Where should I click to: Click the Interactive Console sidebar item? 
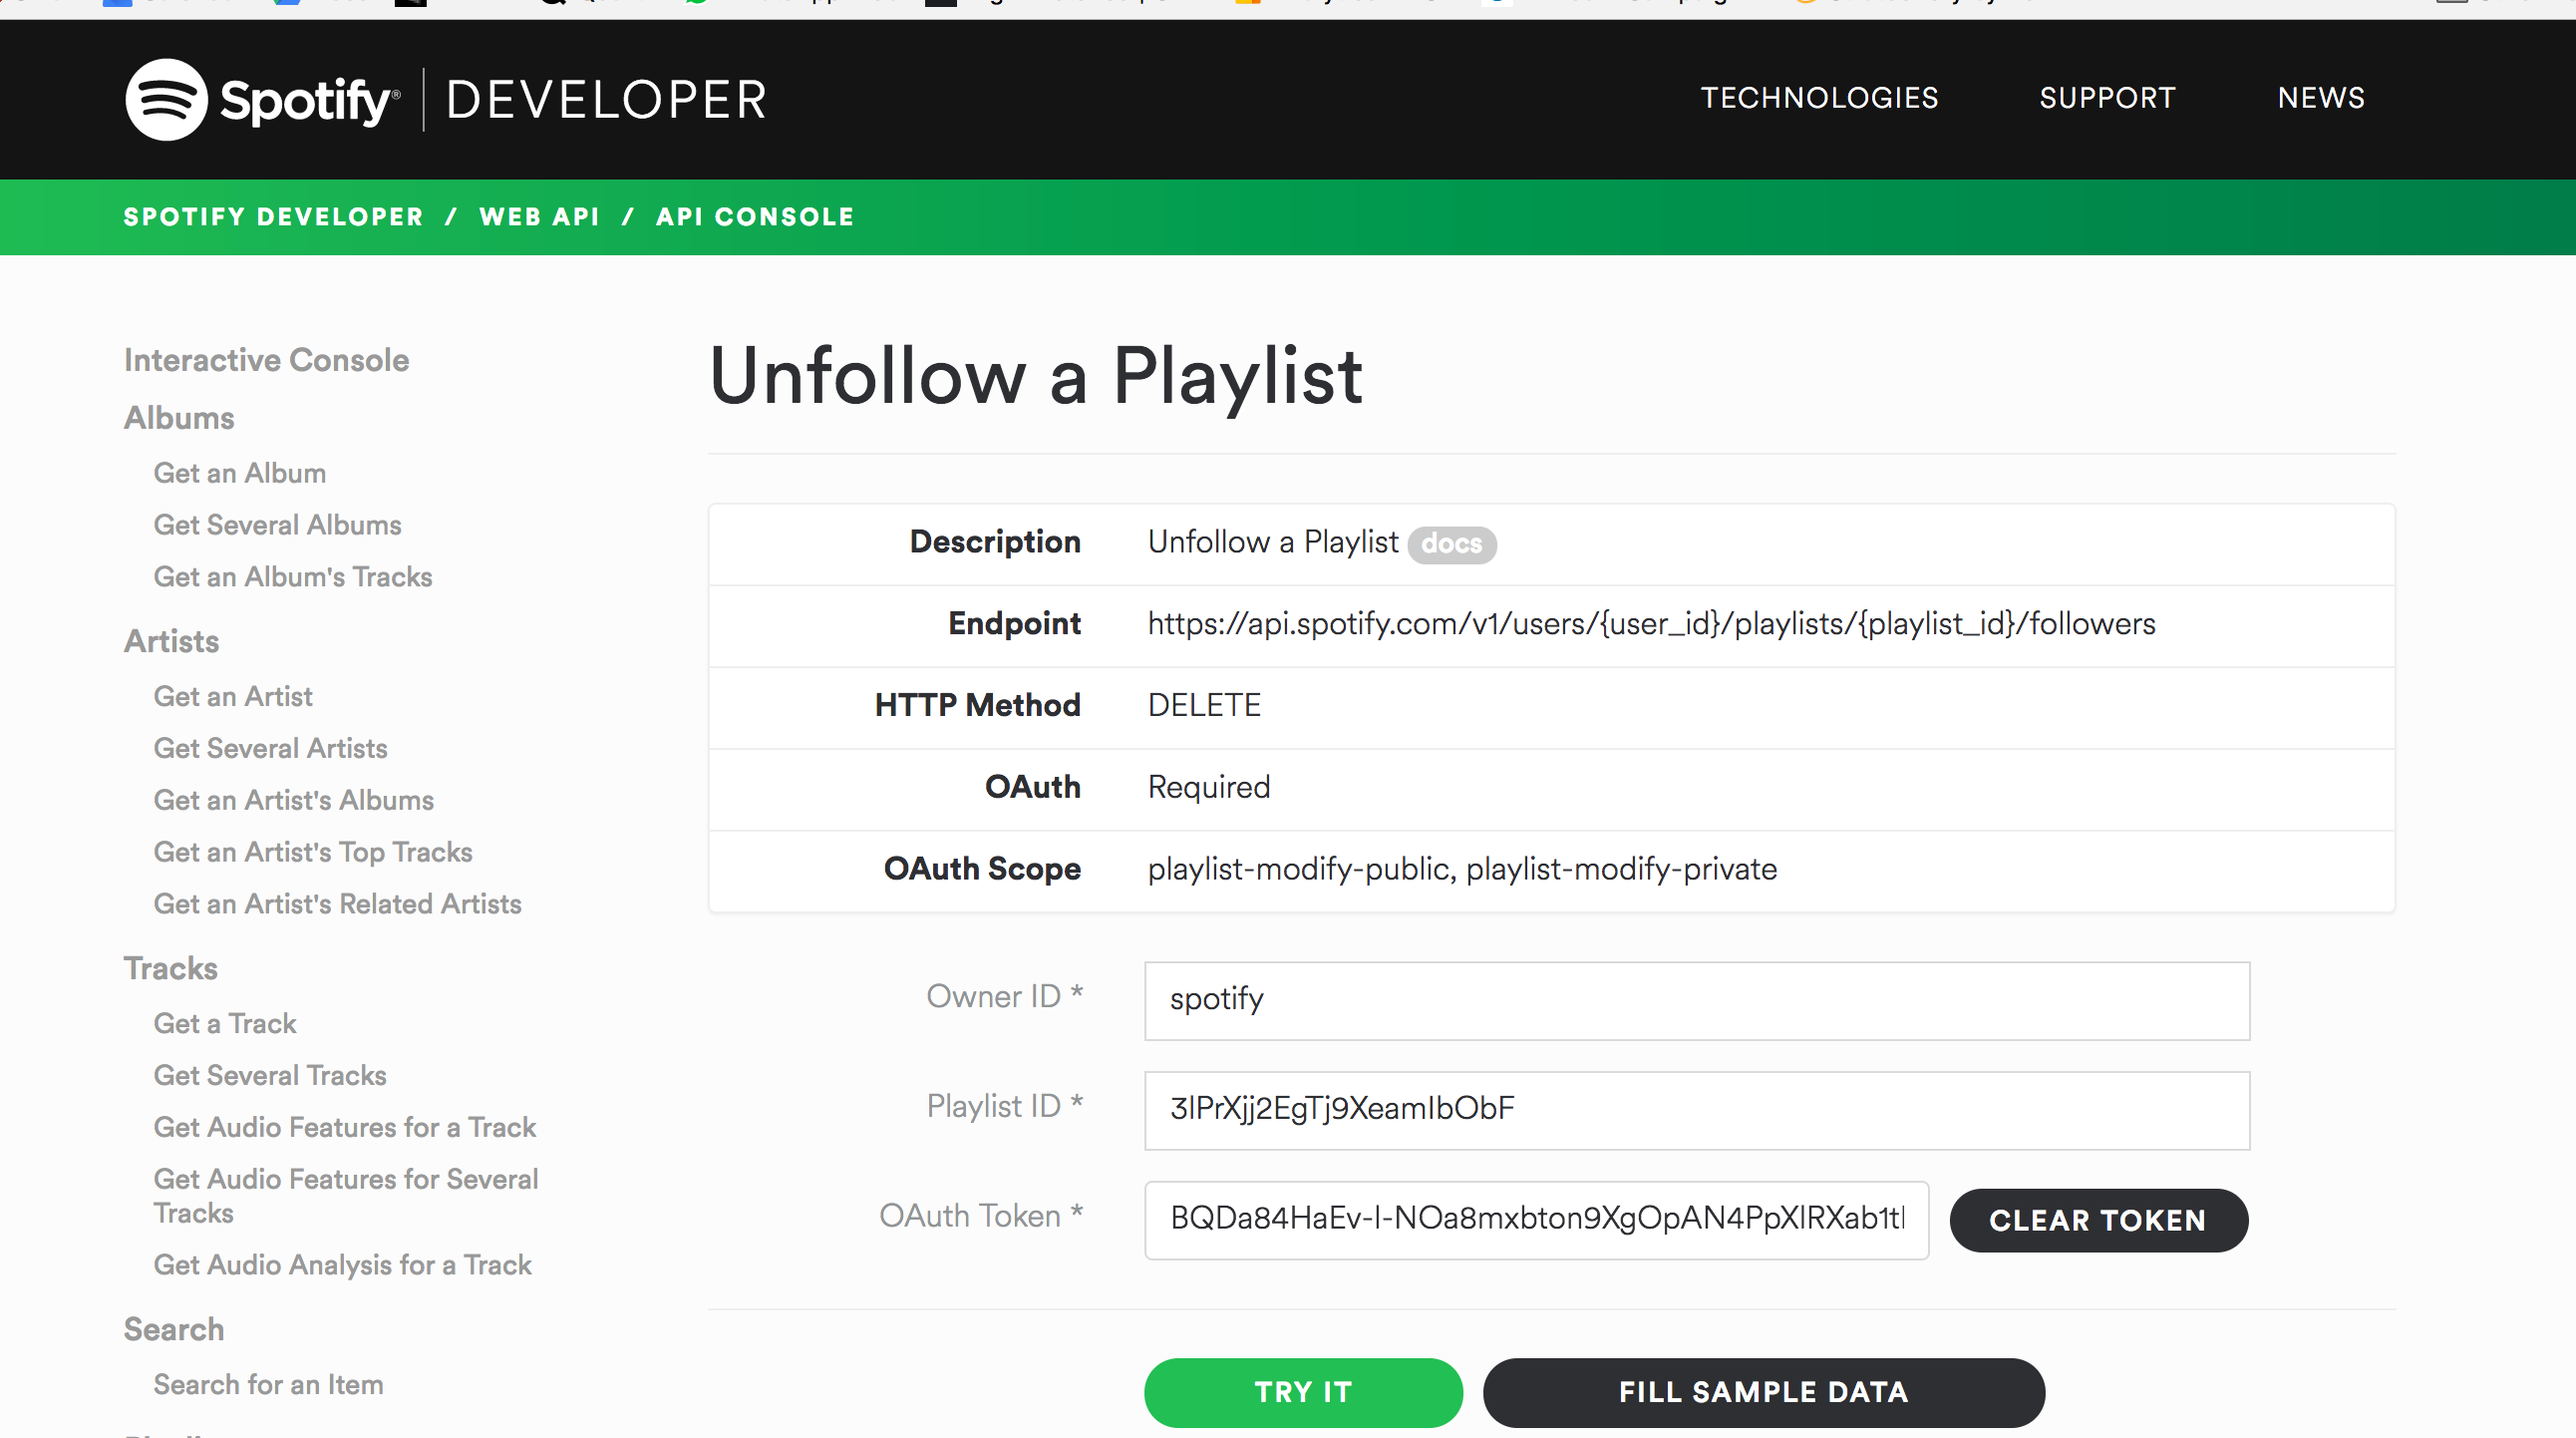pos(265,363)
